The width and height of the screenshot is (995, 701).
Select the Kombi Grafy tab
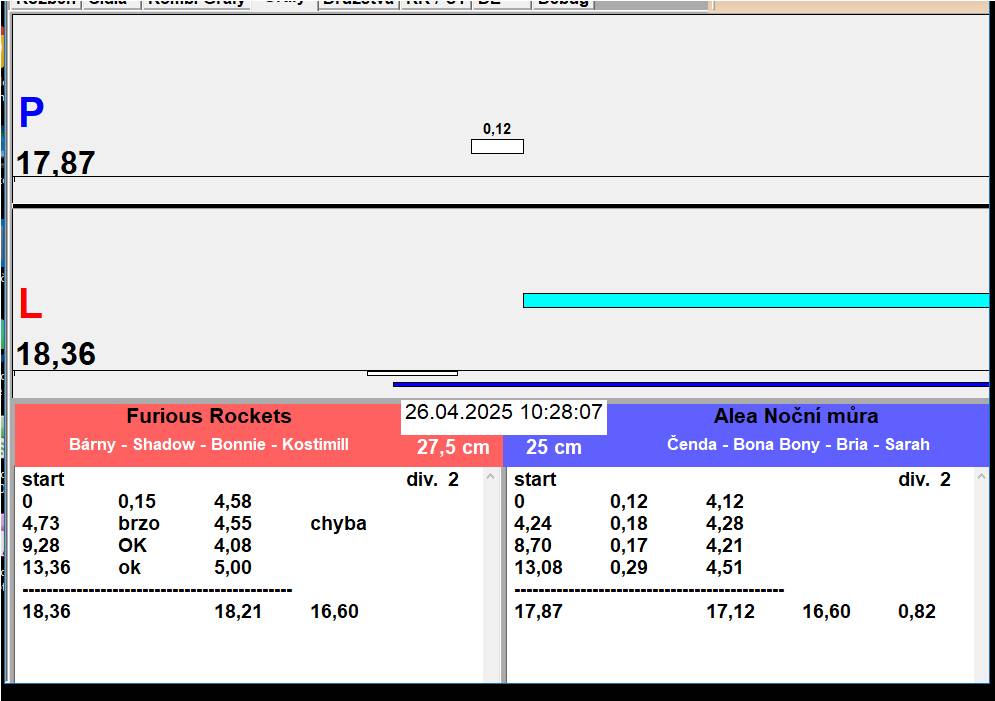(x=196, y=3)
